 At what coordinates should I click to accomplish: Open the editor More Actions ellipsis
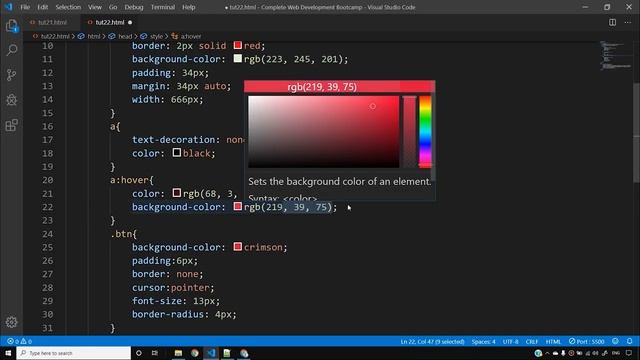pos(628,22)
